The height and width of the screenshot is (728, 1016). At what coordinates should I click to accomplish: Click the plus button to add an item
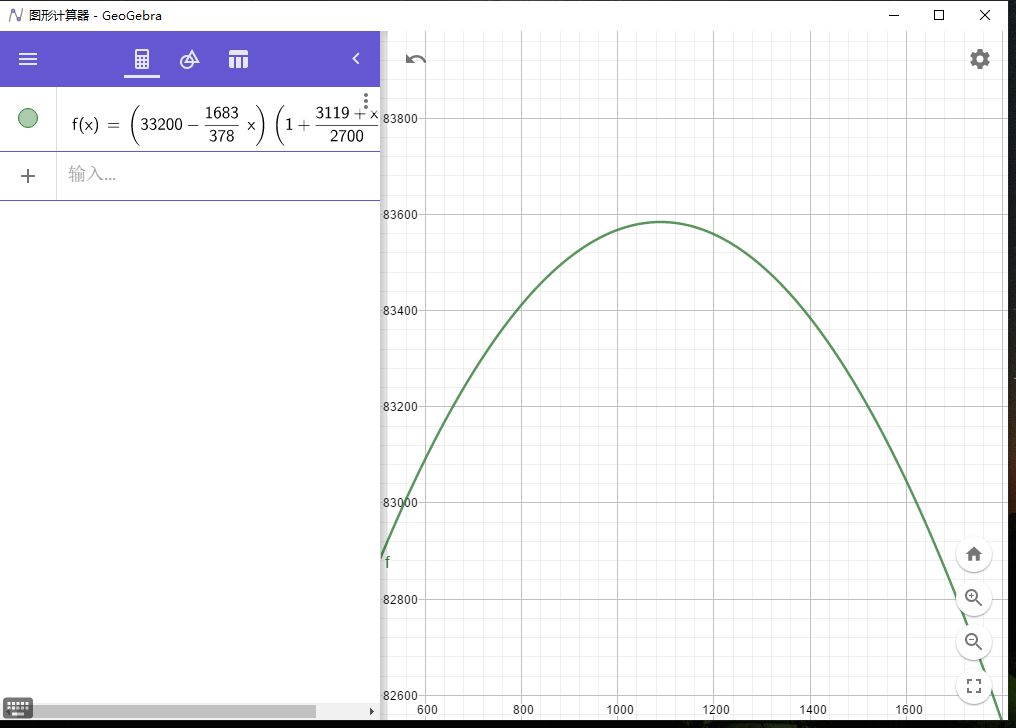[x=28, y=176]
